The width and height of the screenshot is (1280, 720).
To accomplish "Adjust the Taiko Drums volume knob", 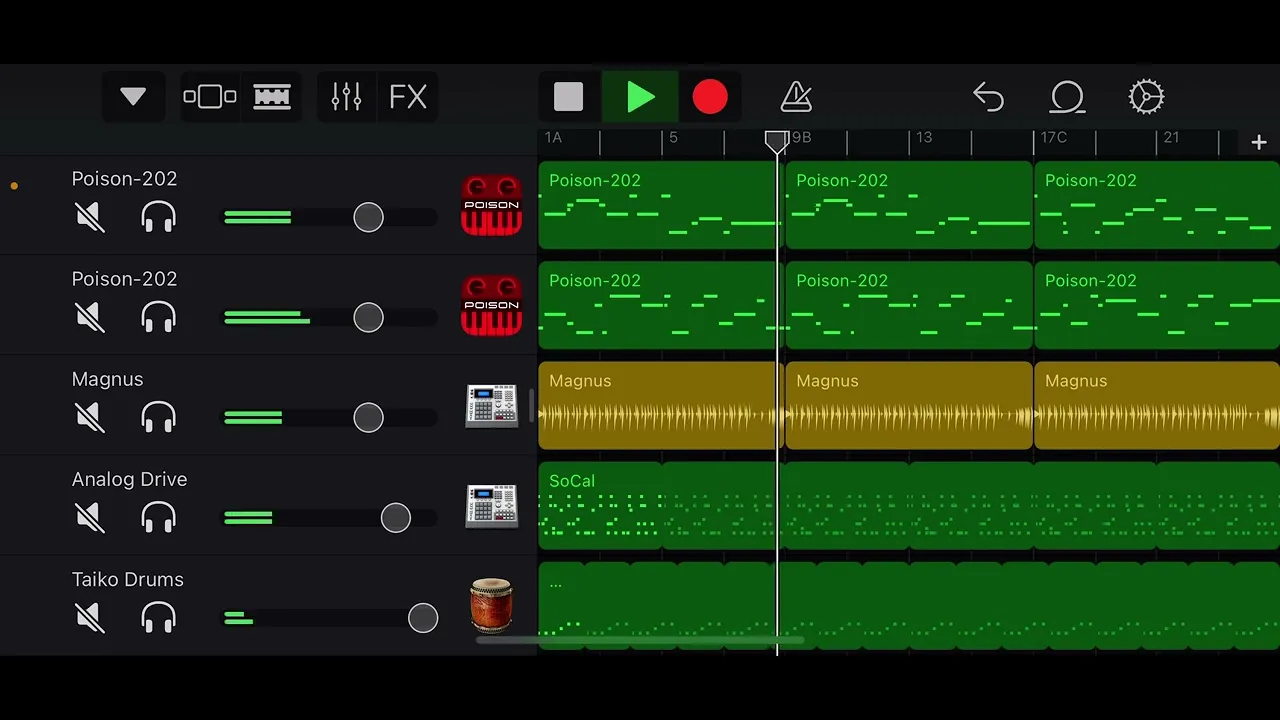I will pyautogui.click(x=423, y=617).
